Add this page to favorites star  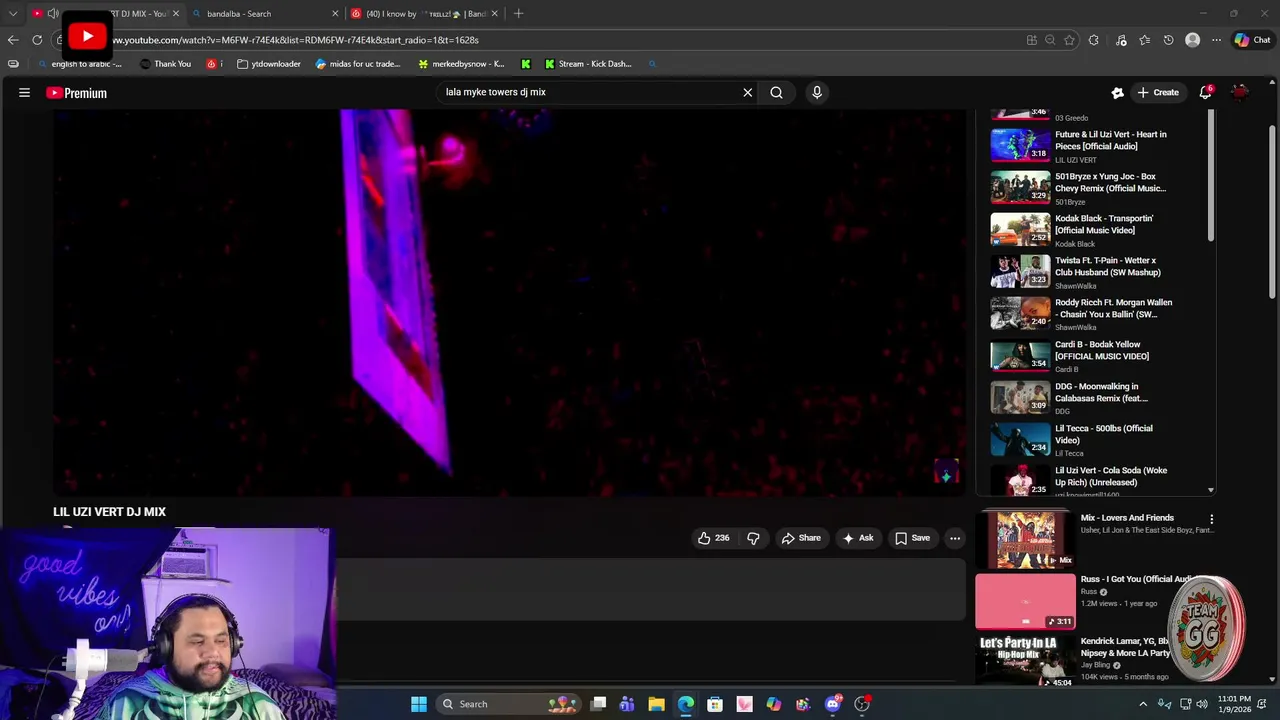(x=1069, y=40)
